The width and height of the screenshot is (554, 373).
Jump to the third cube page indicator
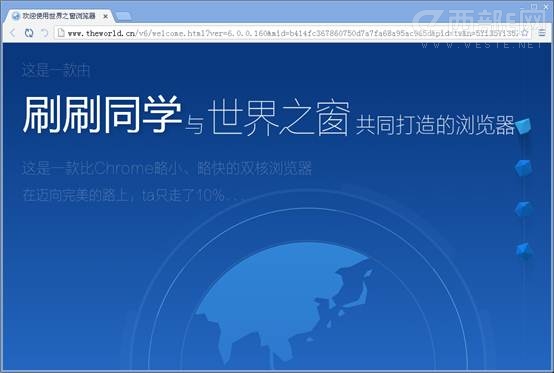click(x=524, y=209)
